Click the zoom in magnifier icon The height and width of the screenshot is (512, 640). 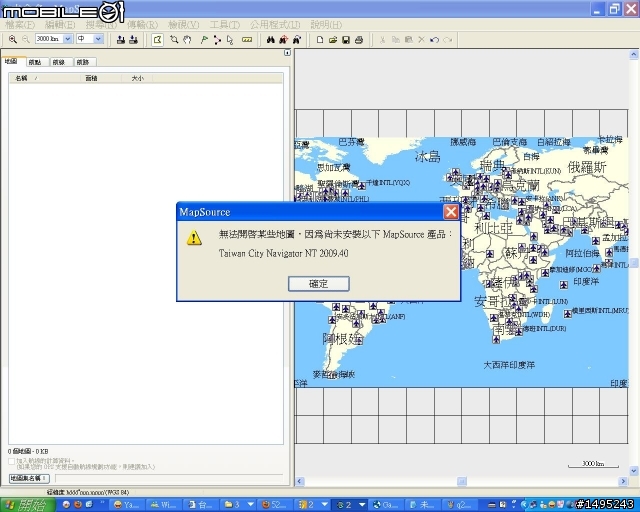(x=13, y=39)
